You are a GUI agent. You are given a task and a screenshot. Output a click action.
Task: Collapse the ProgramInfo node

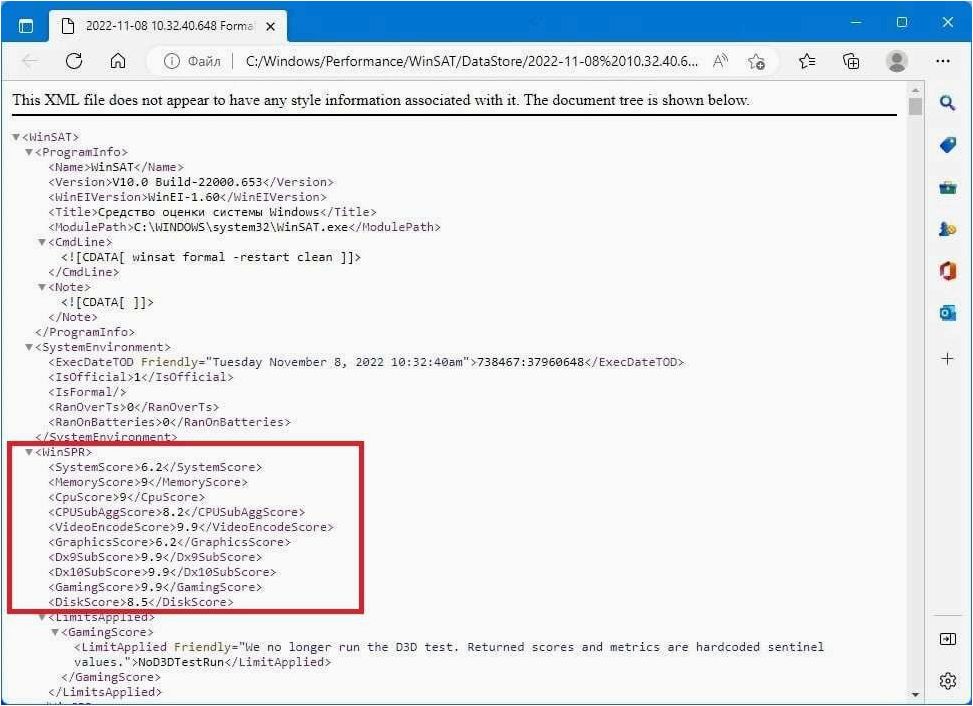click(x=29, y=152)
